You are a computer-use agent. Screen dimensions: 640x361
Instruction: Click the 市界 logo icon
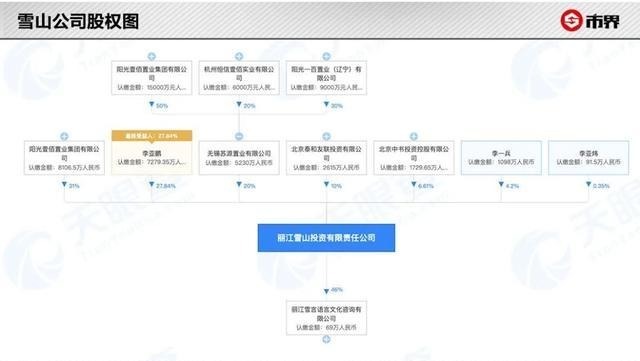tap(571, 20)
